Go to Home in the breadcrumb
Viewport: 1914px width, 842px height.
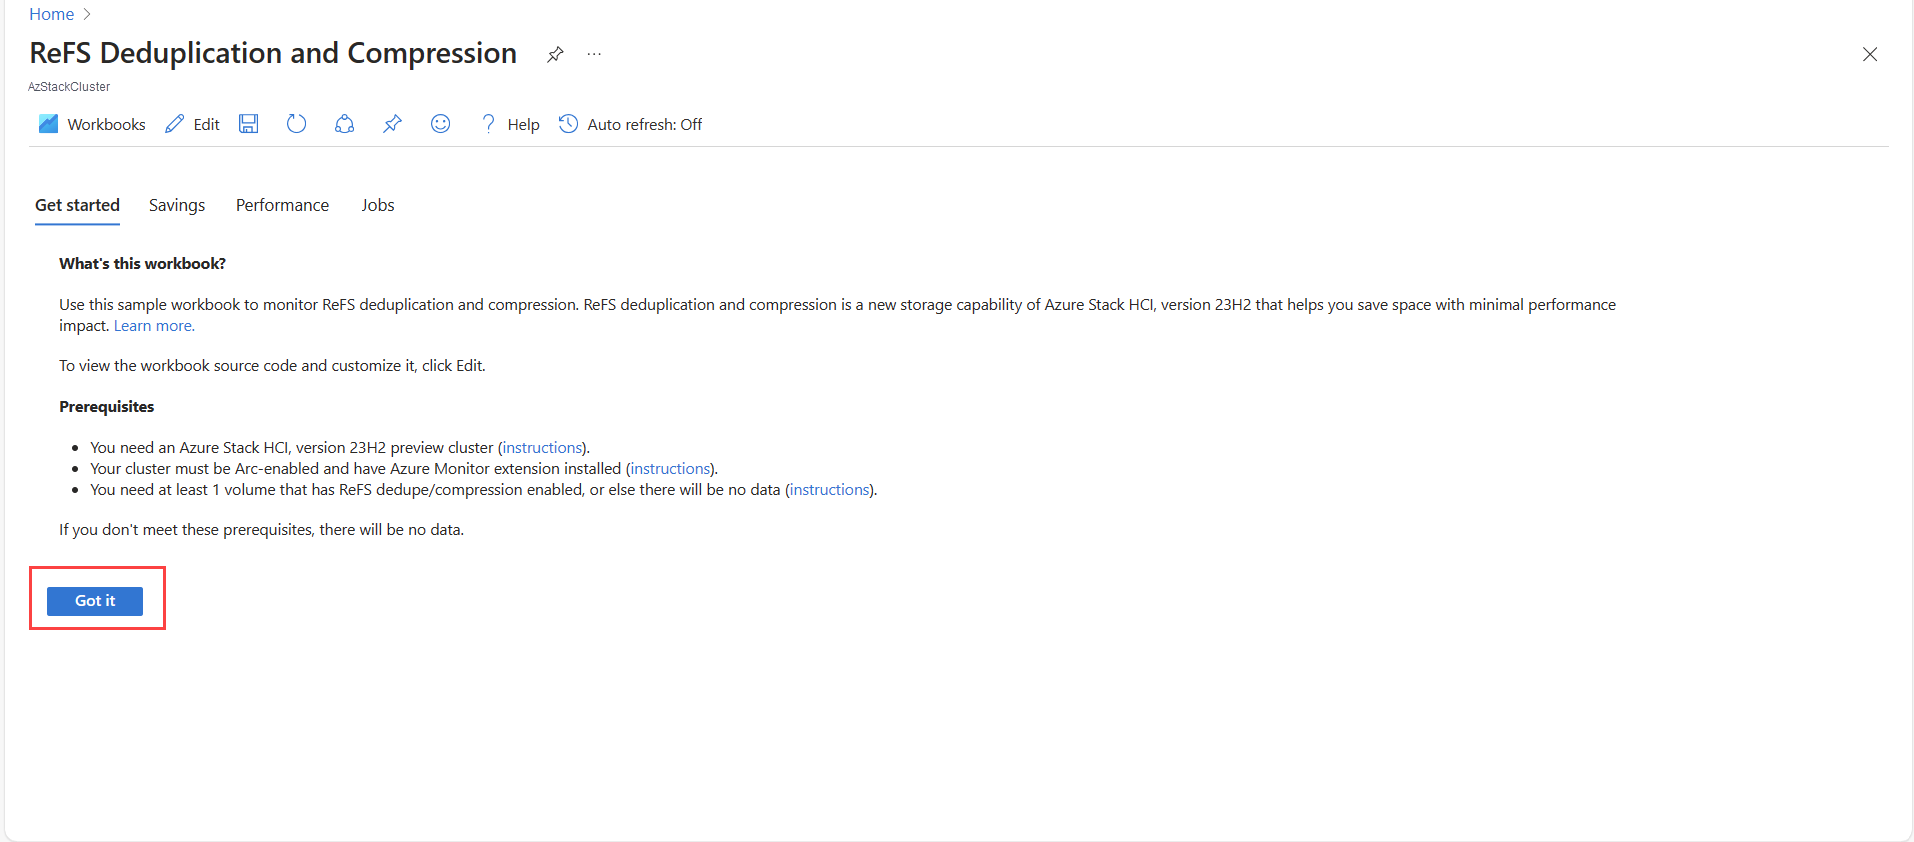(51, 14)
